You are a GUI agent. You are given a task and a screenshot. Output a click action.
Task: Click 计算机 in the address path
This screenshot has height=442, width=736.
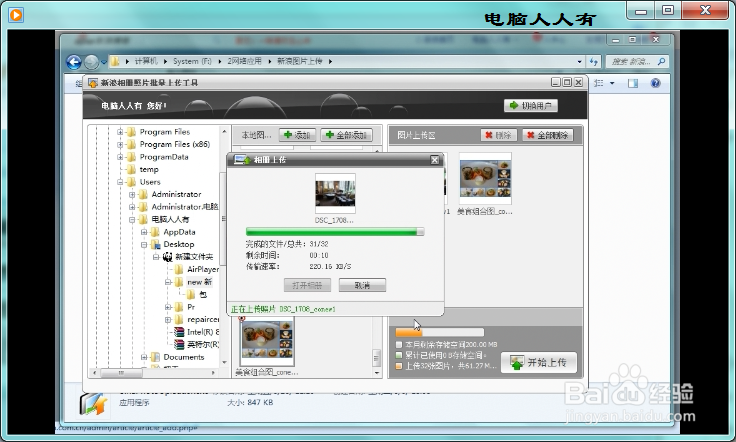(x=146, y=61)
